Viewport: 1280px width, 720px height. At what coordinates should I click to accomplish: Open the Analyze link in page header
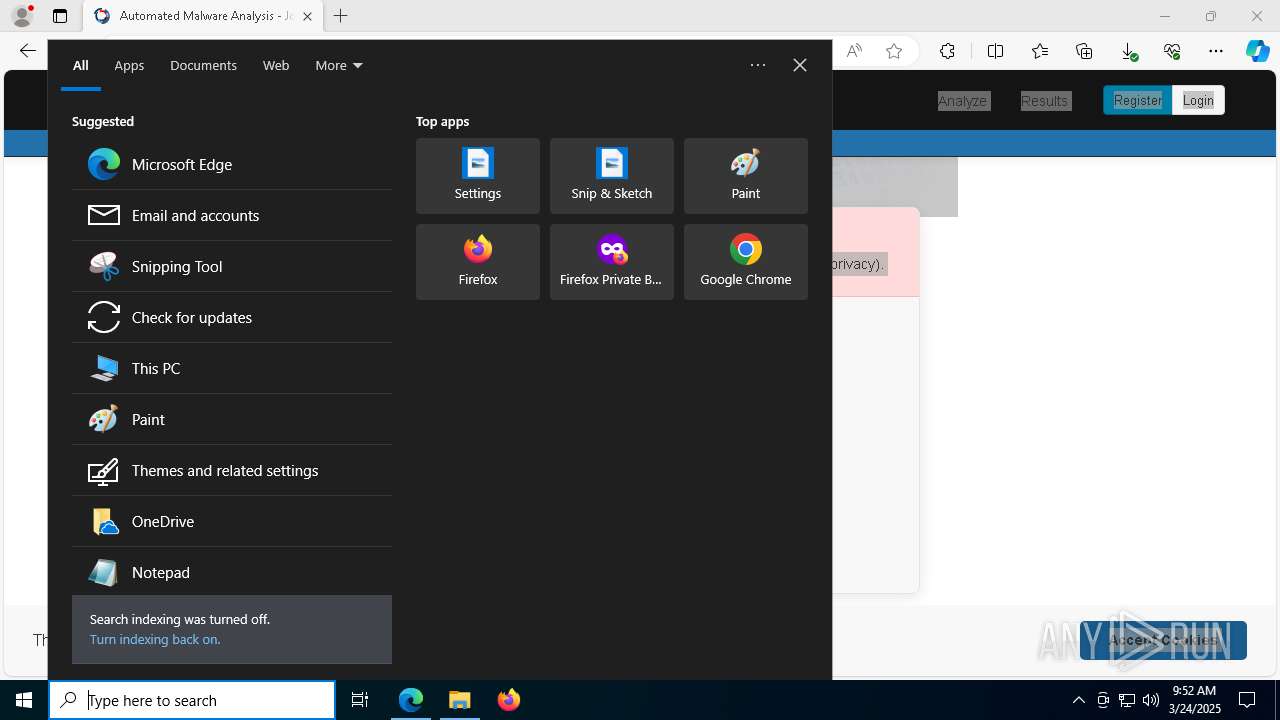pyautogui.click(x=963, y=101)
